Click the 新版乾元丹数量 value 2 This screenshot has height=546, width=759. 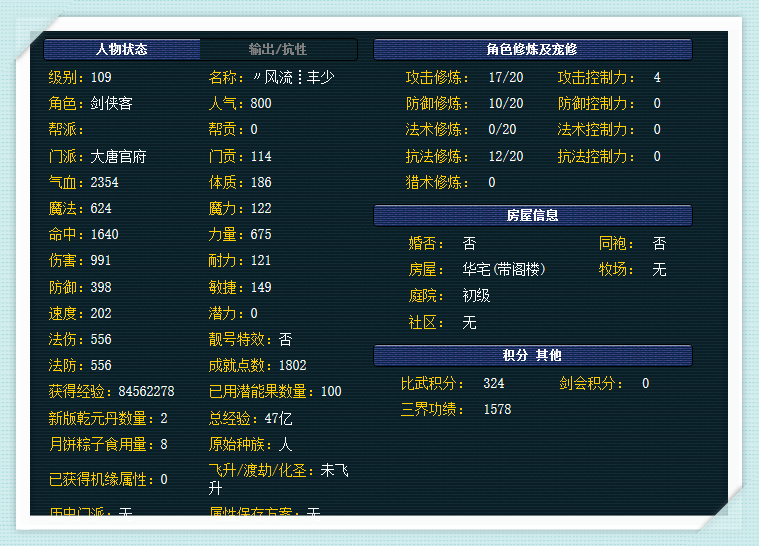[x=164, y=419]
